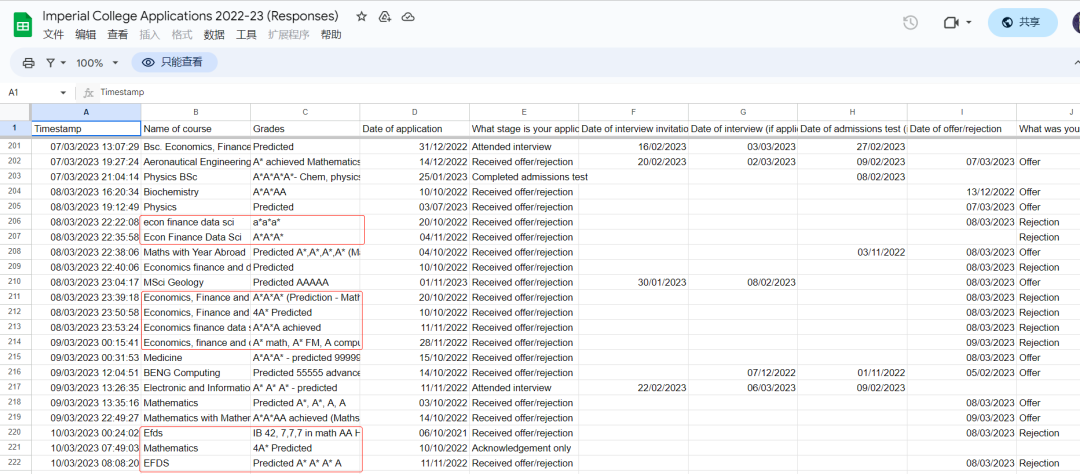Select the Physics BSc cell

tap(196, 176)
